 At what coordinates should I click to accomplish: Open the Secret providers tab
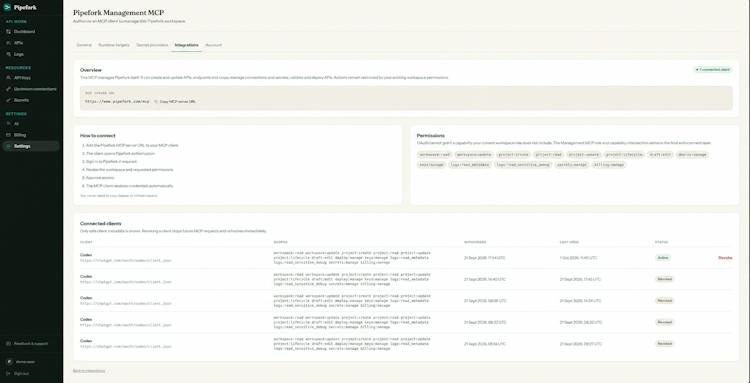click(152, 45)
